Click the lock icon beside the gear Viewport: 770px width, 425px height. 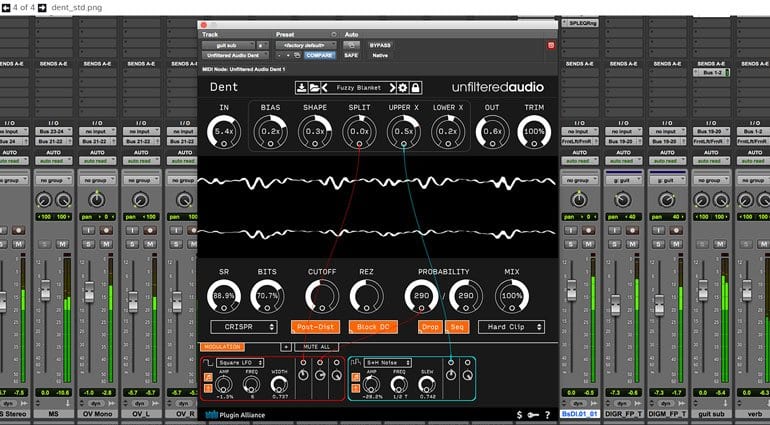tap(415, 88)
